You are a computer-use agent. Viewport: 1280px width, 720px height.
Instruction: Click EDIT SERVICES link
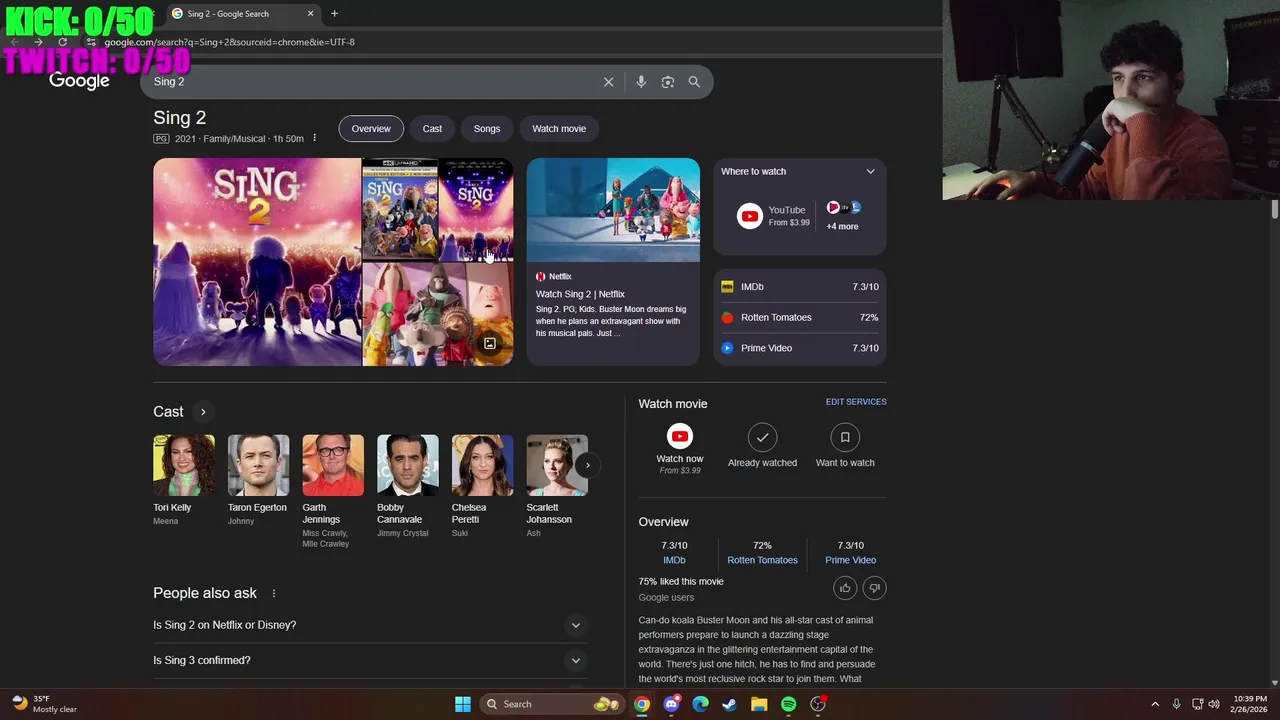[x=856, y=402]
